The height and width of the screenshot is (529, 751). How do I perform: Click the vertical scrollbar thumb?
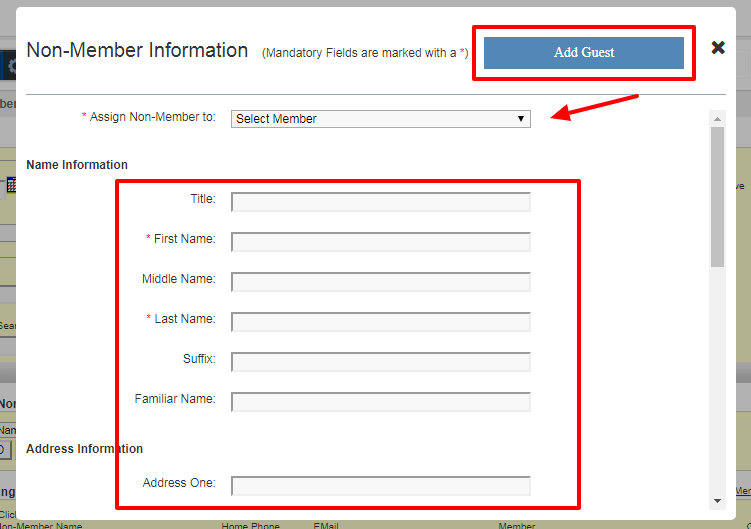[717, 196]
